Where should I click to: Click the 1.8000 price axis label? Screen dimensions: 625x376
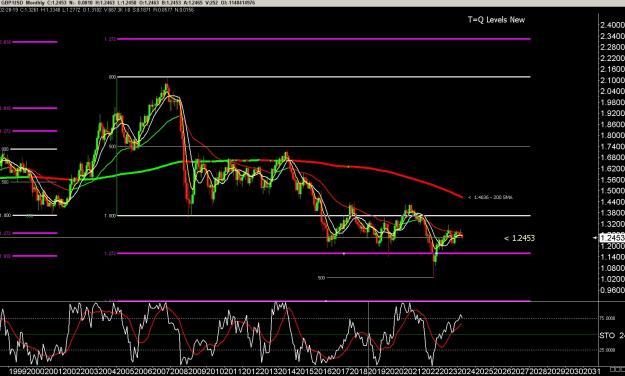coord(612,136)
